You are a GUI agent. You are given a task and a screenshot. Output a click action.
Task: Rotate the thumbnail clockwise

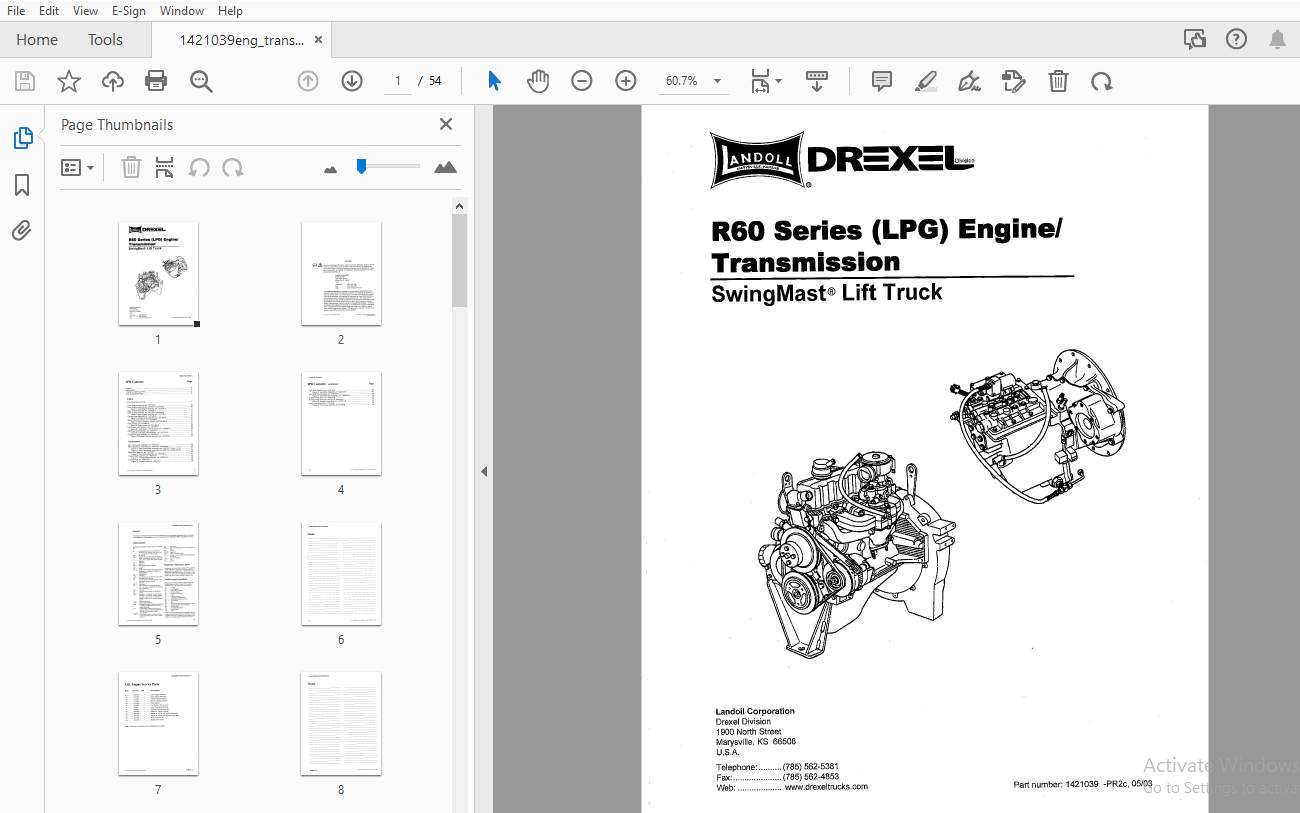coord(233,167)
